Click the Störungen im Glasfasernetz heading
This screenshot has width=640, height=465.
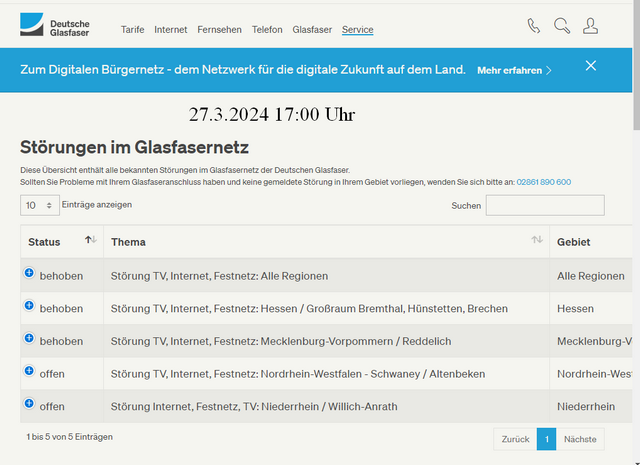coord(134,147)
